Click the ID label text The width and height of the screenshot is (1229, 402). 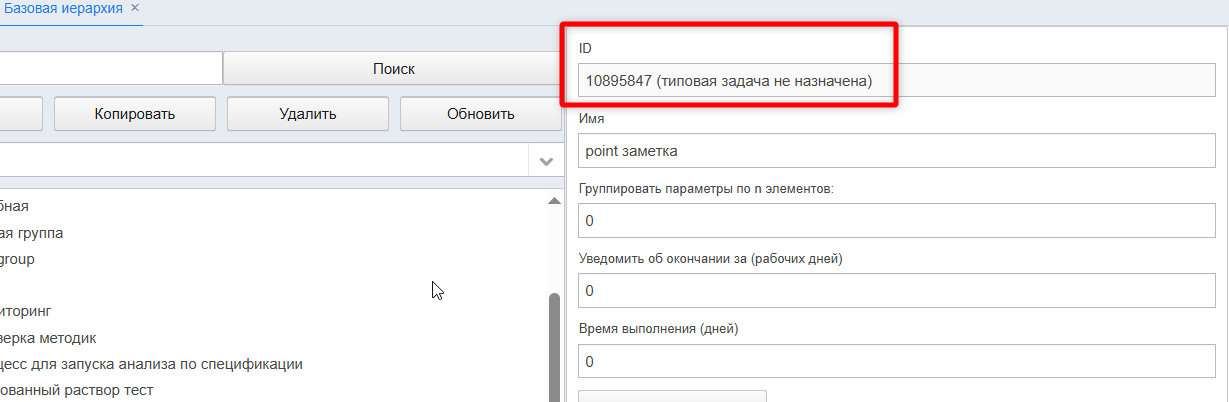585,48
